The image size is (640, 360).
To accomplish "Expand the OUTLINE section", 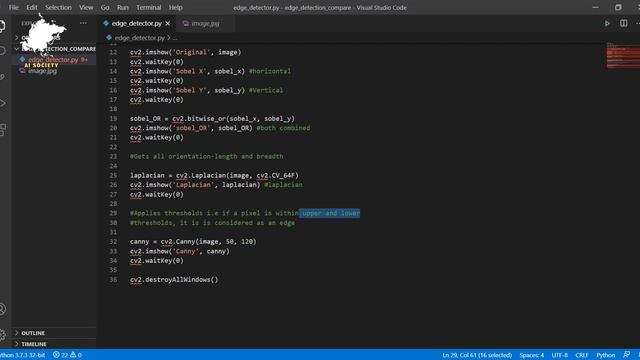I will click(x=54, y=333).
